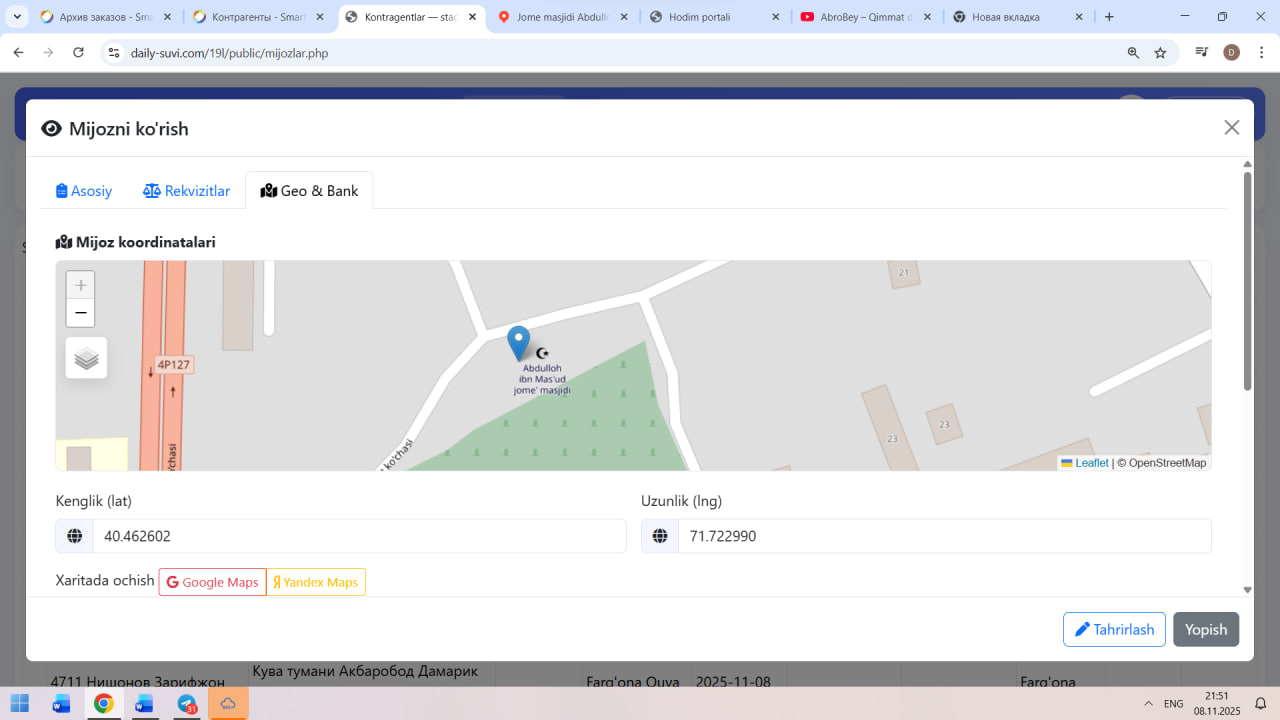Switch to Google Chrome in the taskbar
Image resolution: width=1280 pixels, height=720 pixels.
pos(103,704)
